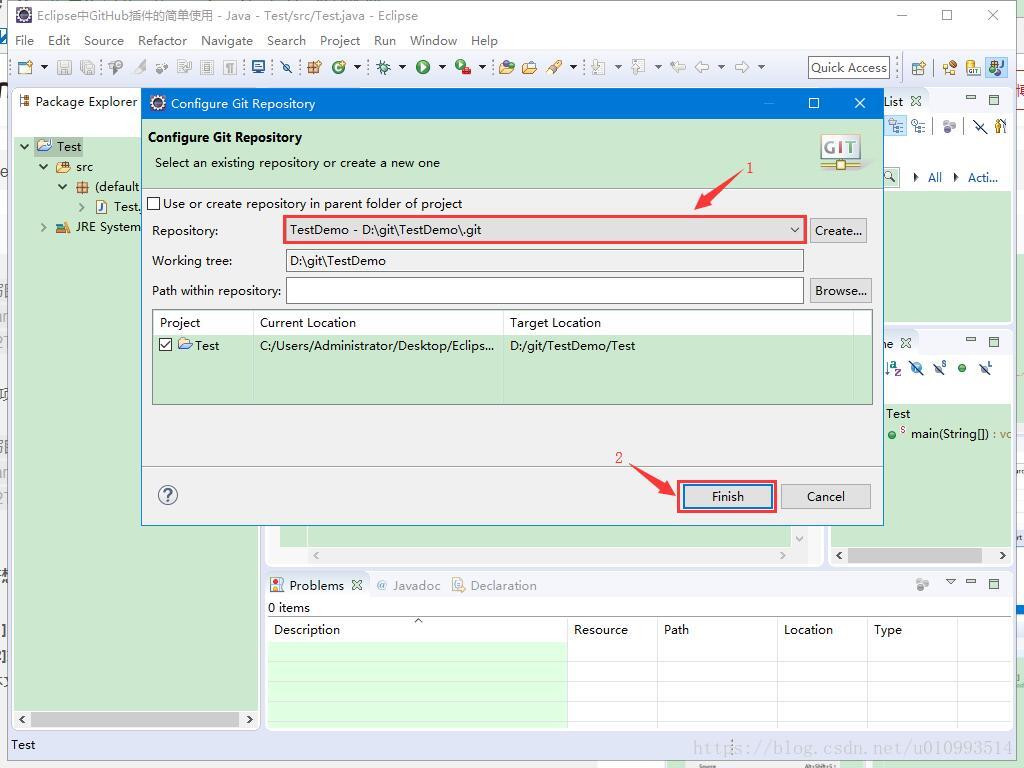Click the New file toolbar icon

point(25,67)
